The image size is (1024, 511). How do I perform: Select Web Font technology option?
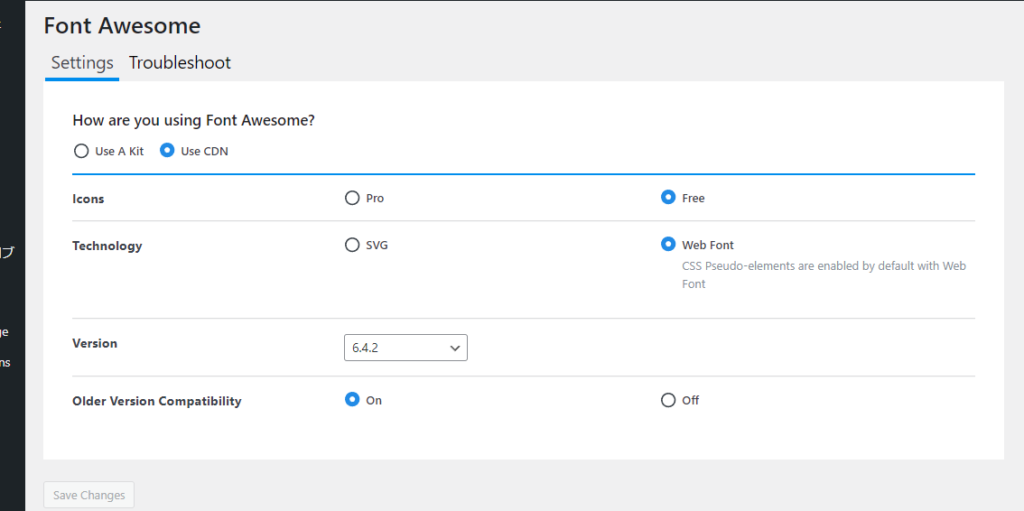(668, 244)
